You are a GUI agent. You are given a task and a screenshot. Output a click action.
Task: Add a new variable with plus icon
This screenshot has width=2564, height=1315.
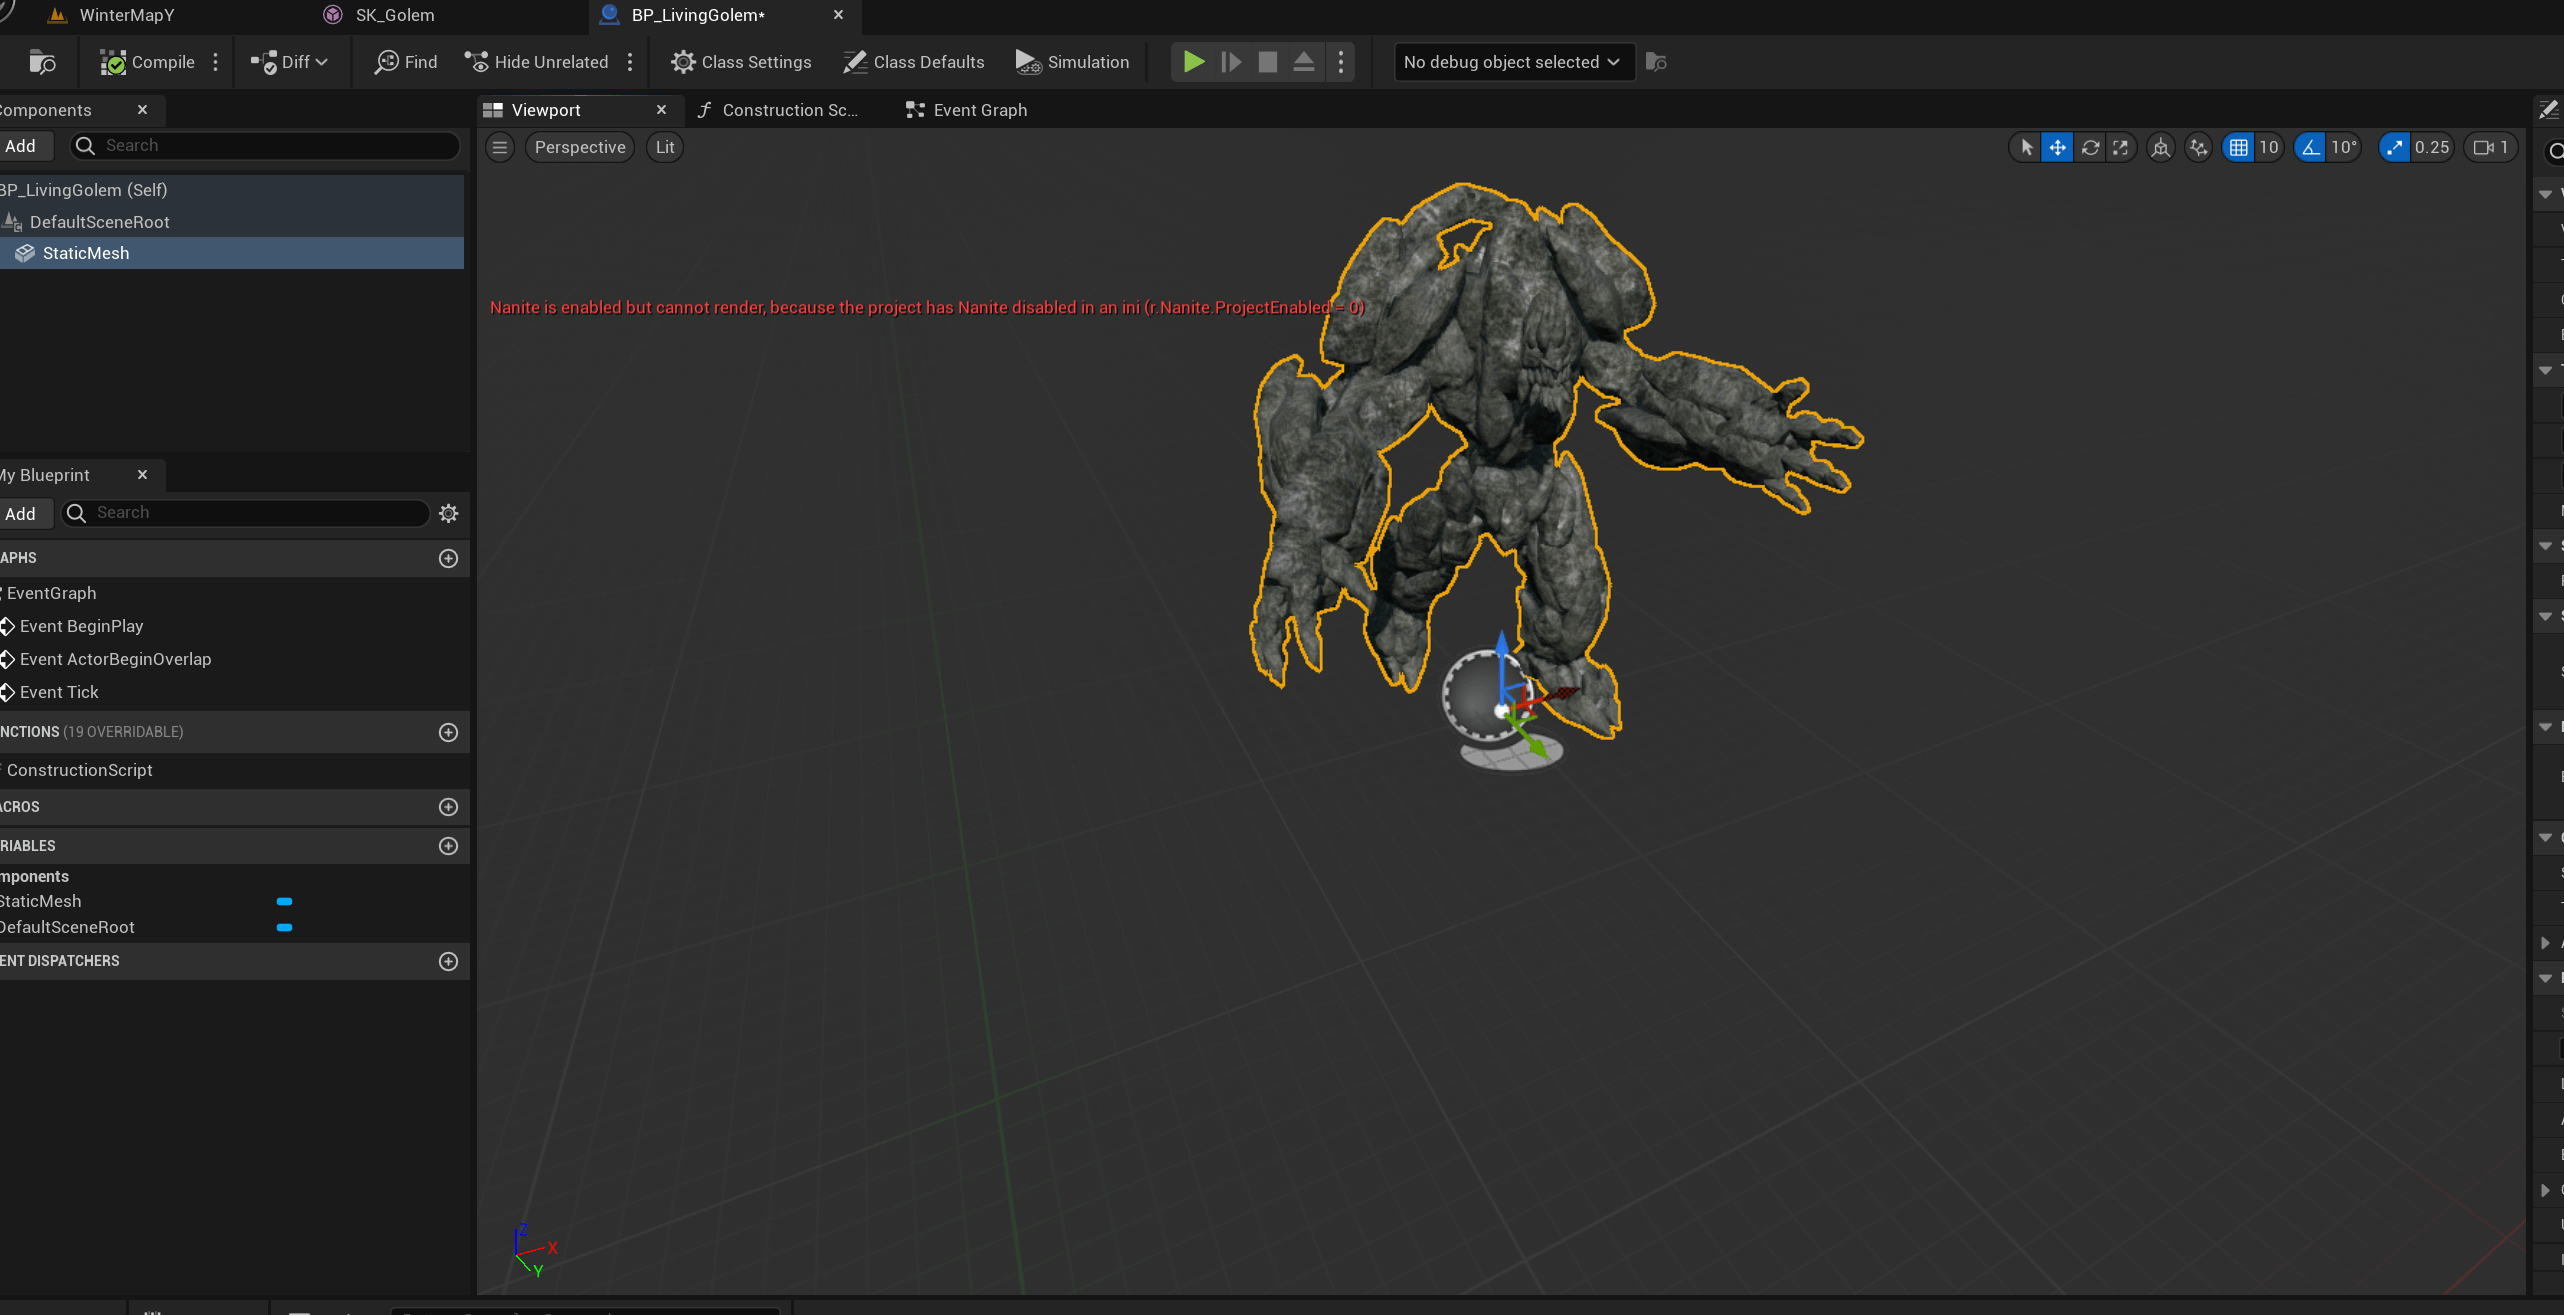449,846
